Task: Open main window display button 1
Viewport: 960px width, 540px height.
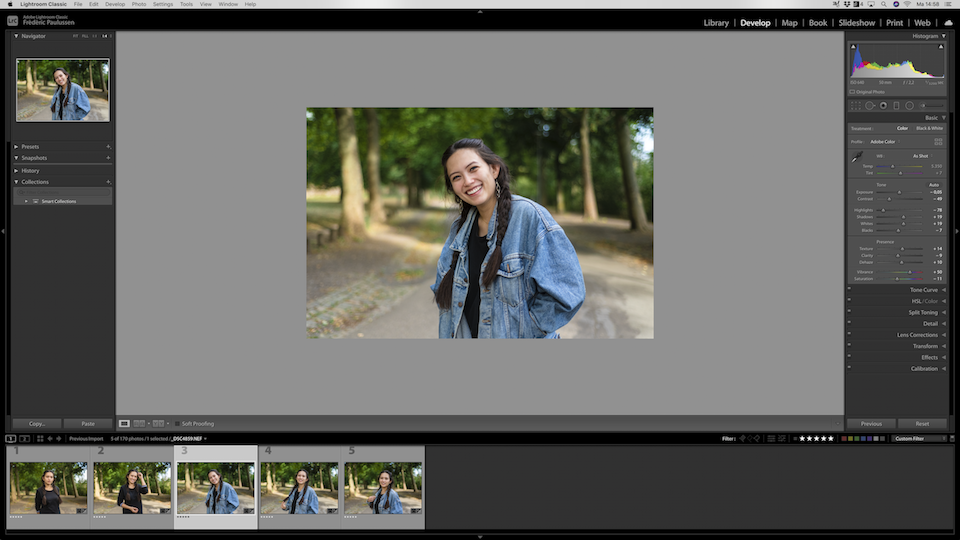Action: click(10, 438)
